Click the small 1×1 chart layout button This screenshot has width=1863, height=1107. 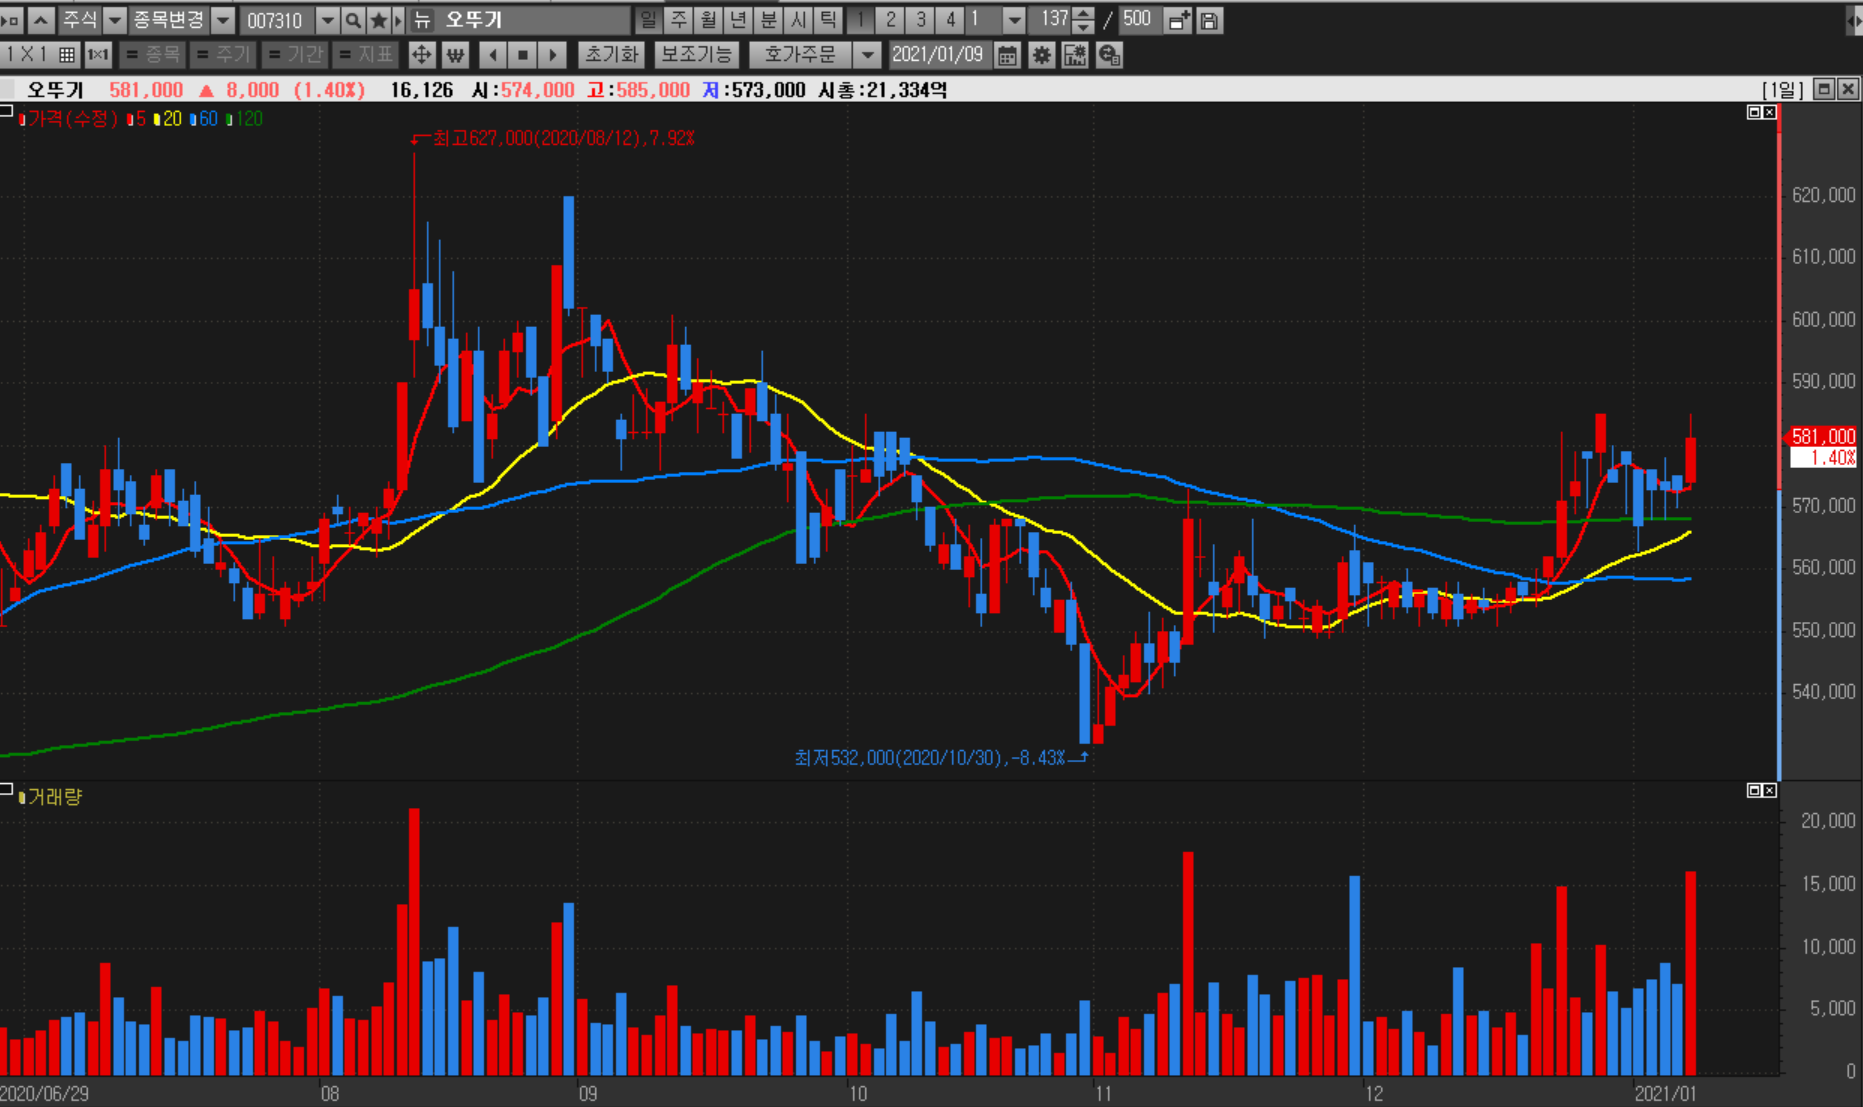pyautogui.click(x=98, y=55)
